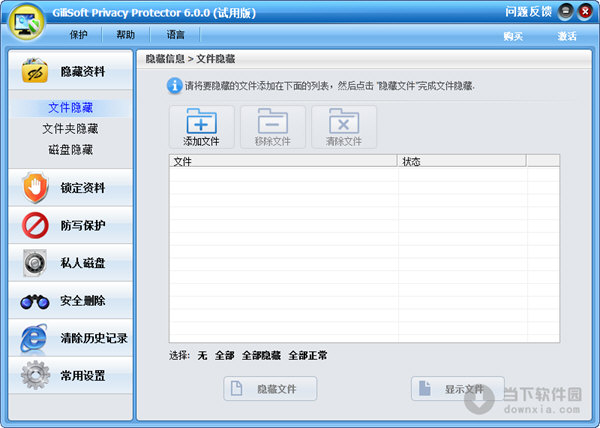
Task: Open the 隐藏资料 sidebar section
Action: (x=70, y=71)
